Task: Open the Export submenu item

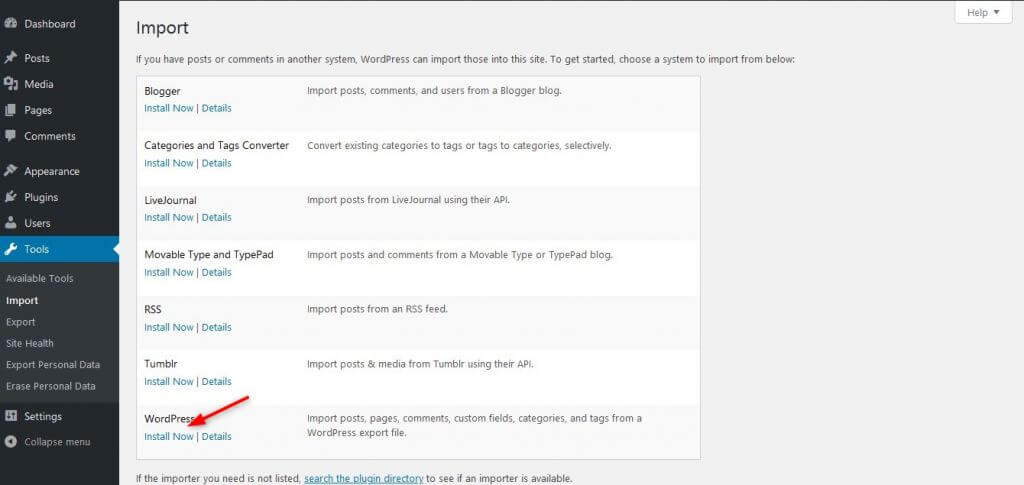Action: click(x=21, y=322)
